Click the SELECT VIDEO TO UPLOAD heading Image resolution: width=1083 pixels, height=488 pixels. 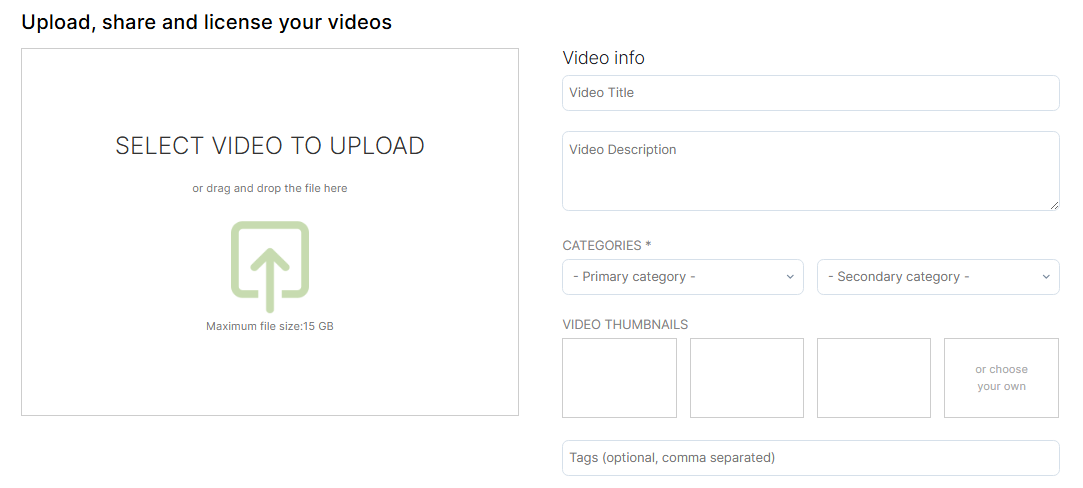[269, 146]
